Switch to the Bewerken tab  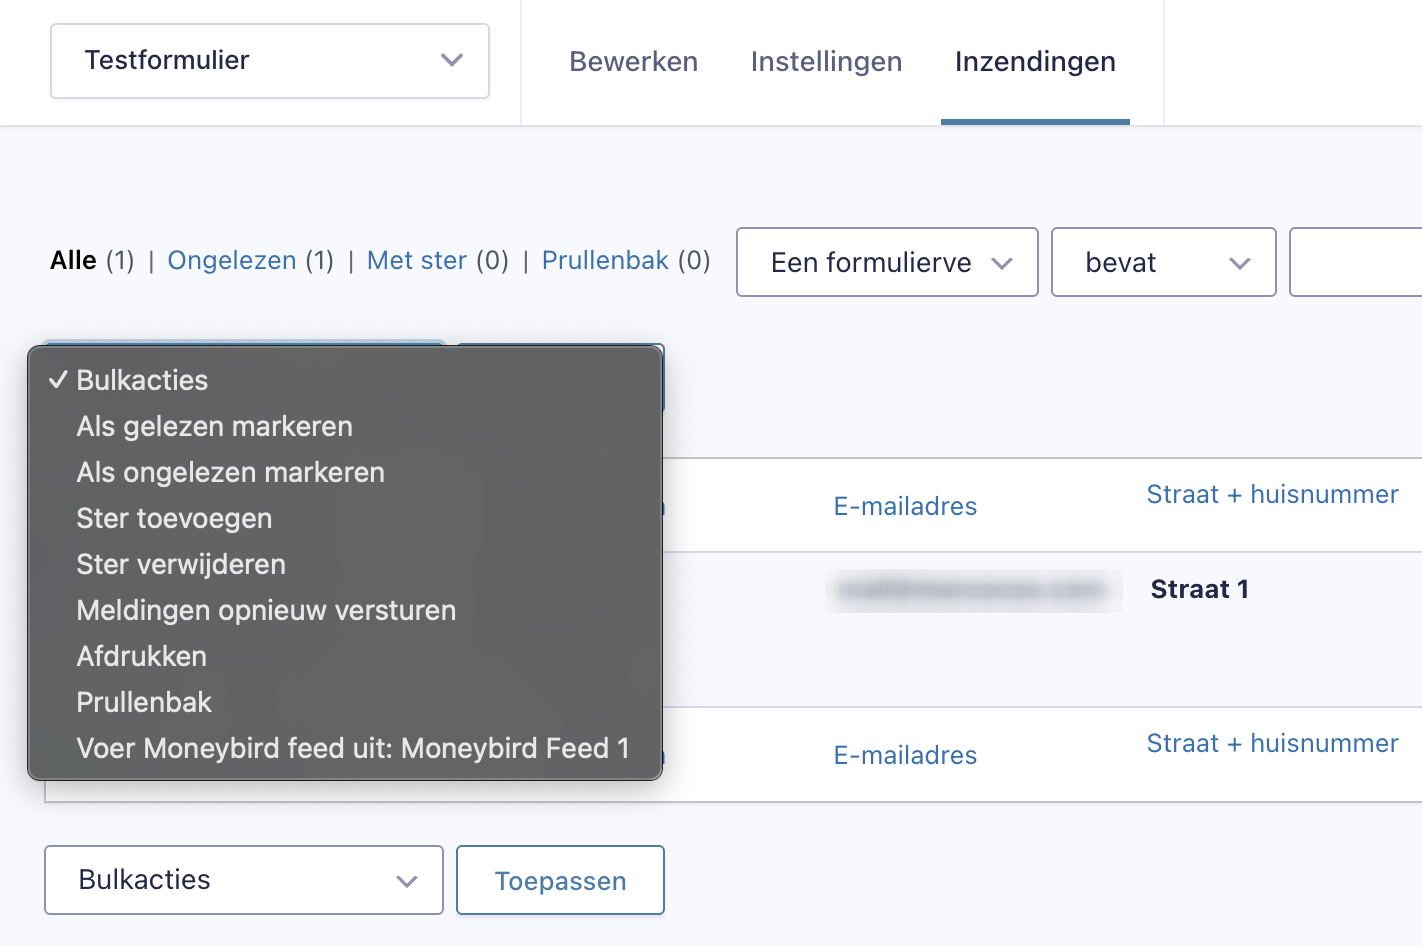[633, 62]
